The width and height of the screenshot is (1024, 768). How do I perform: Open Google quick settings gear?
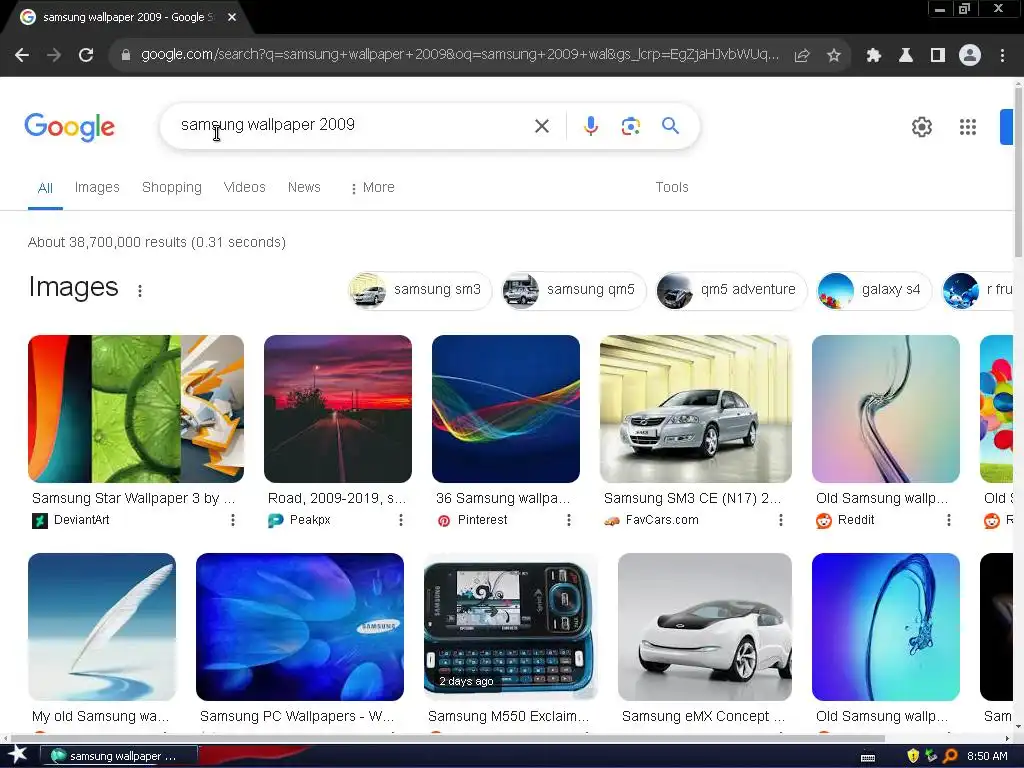(921, 127)
